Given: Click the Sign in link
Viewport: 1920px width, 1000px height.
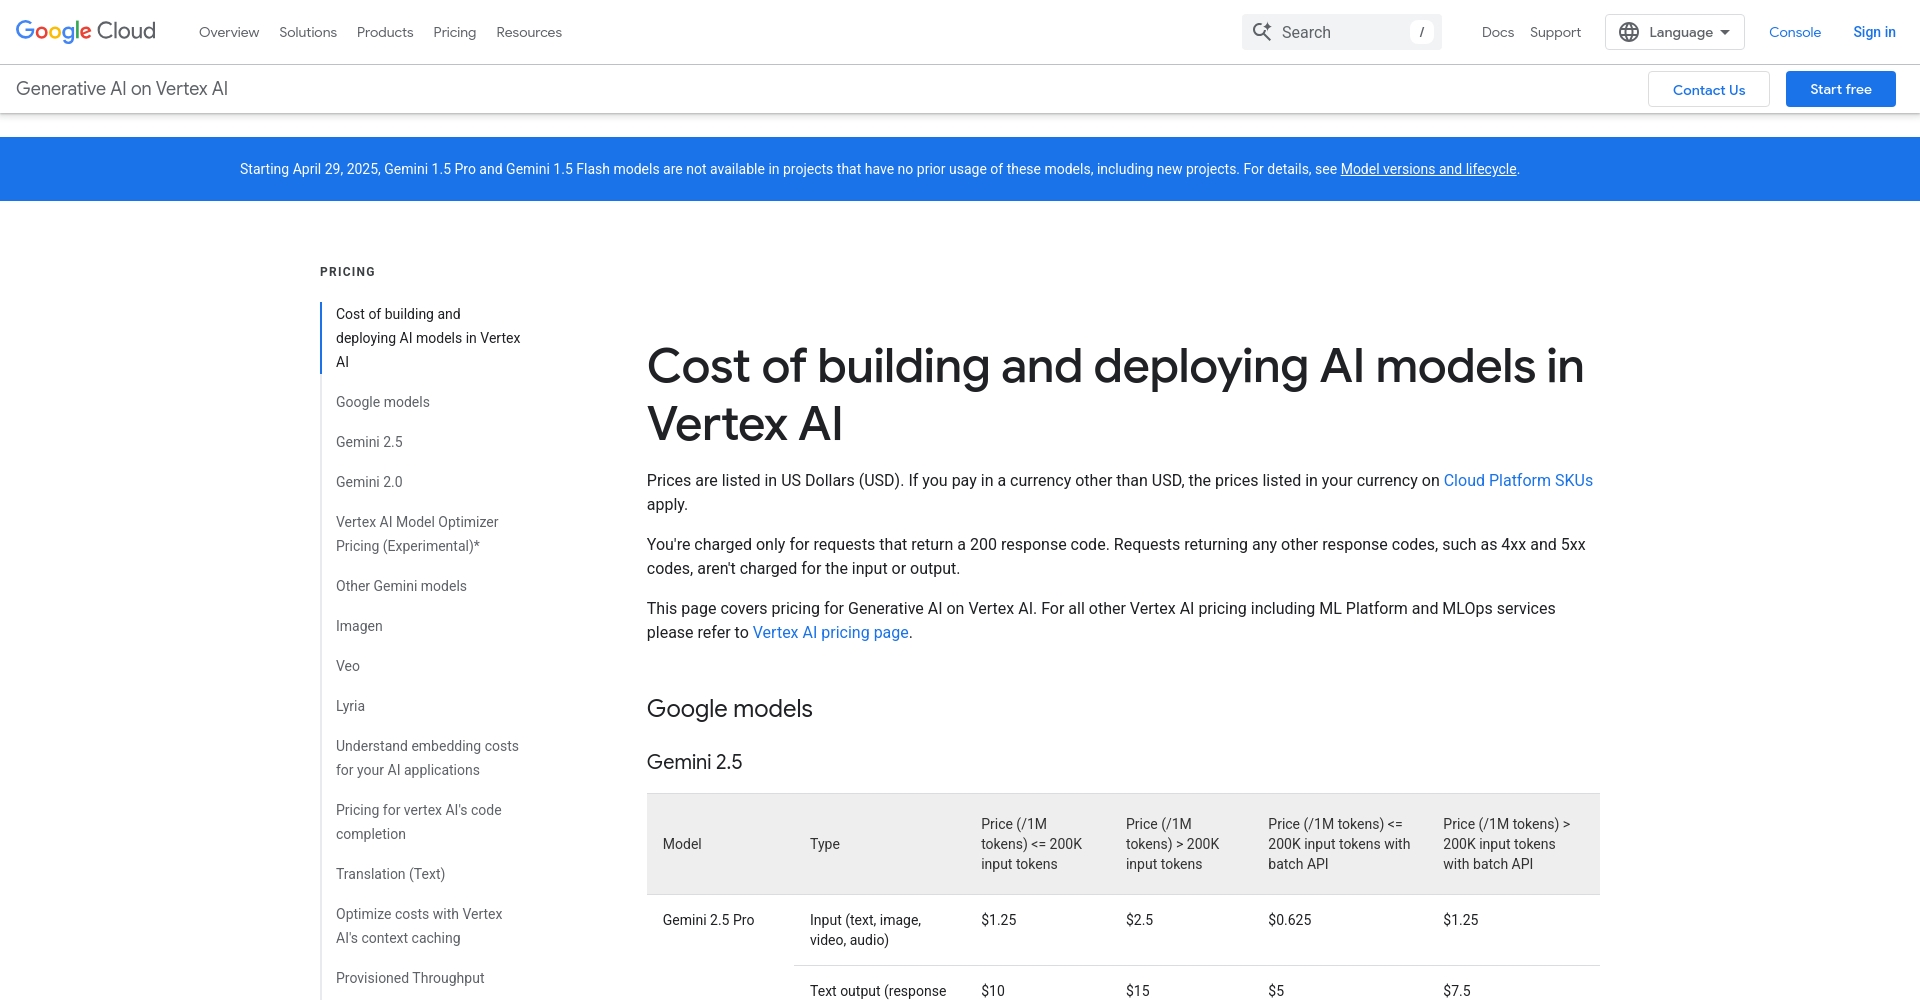Looking at the screenshot, I should tap(1874, 32).
